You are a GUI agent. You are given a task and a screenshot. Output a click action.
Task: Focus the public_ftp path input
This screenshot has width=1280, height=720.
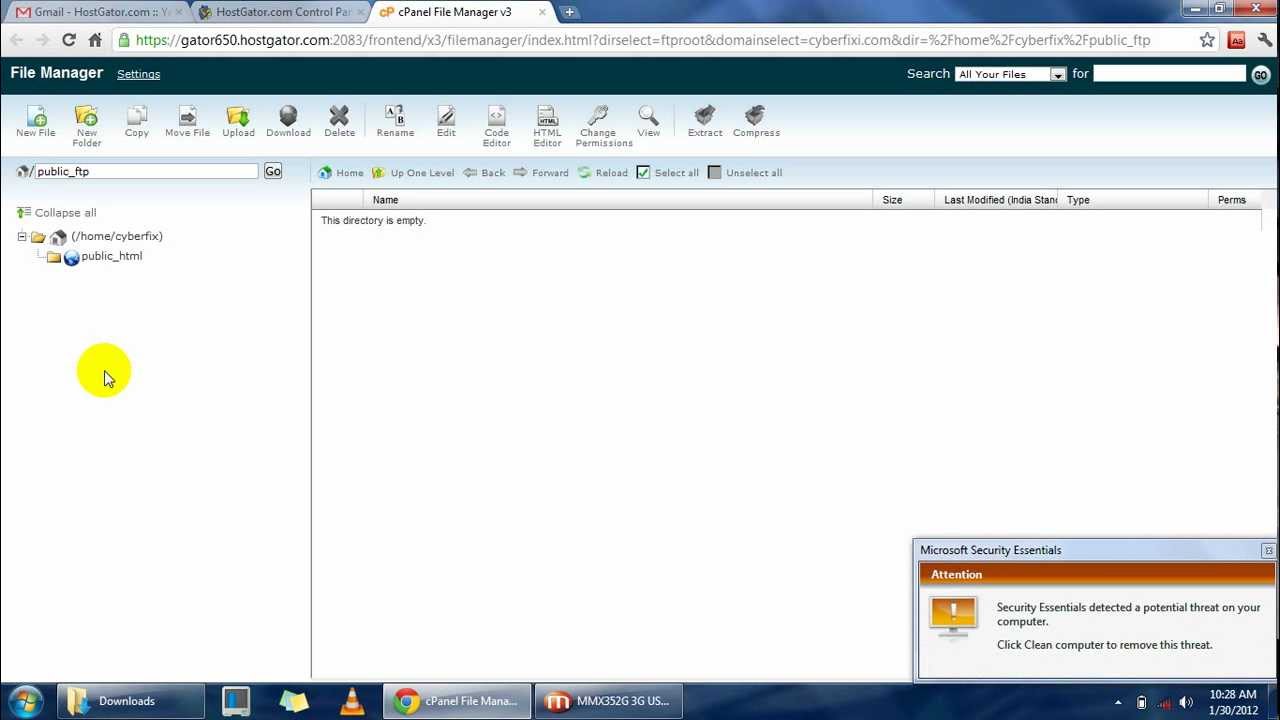coord(146,172)
